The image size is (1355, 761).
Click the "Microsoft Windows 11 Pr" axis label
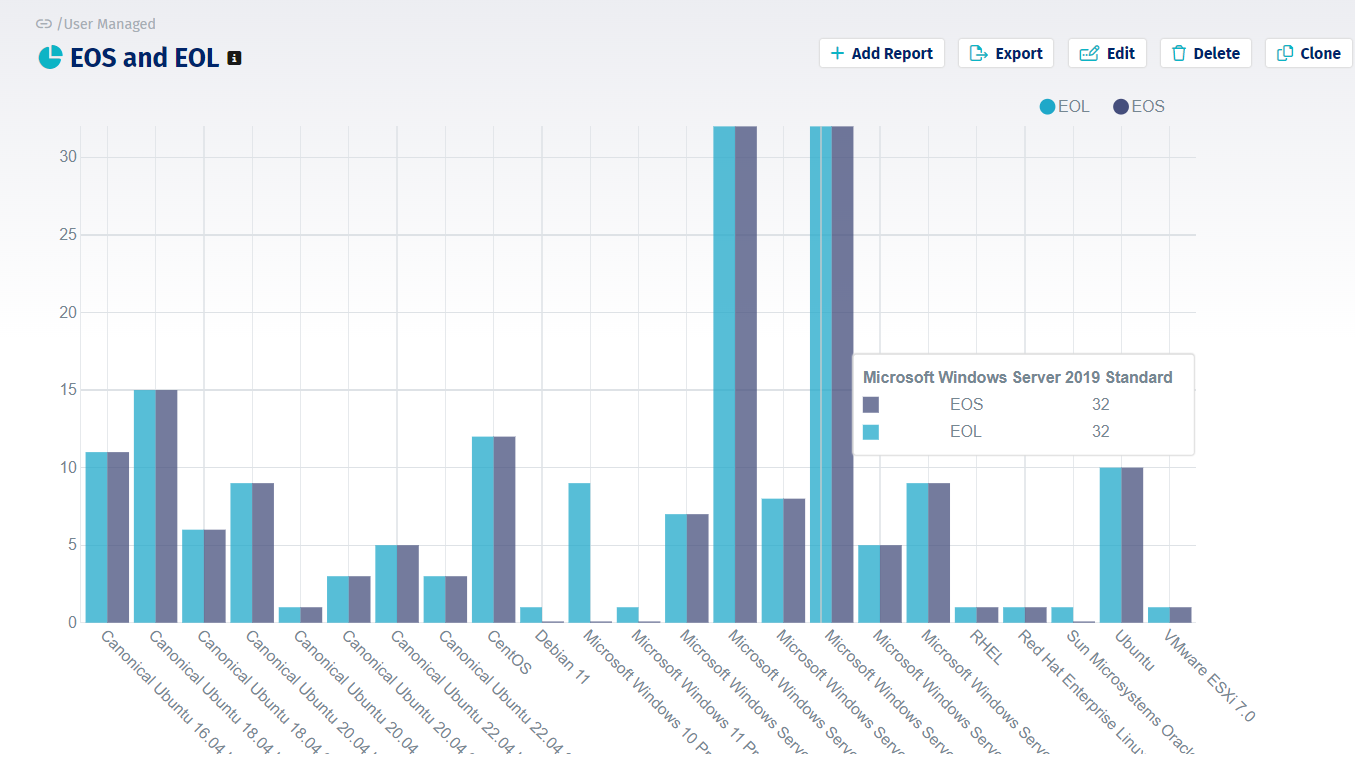pos(694,693)
